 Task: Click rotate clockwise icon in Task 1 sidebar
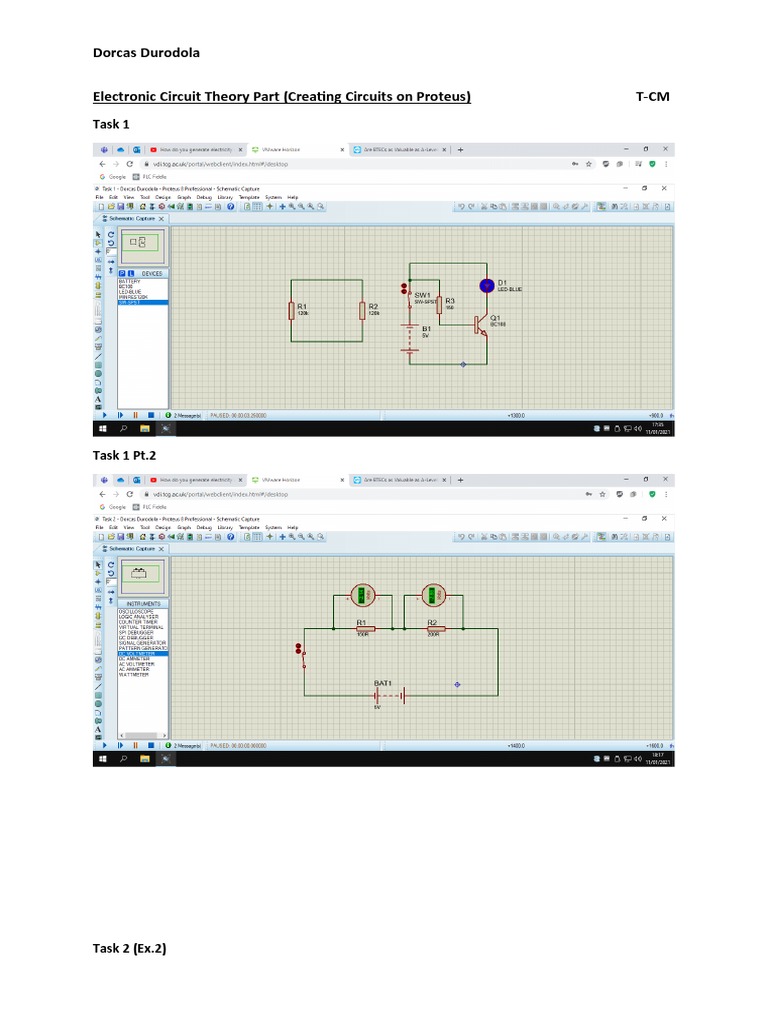[x=111, y=234]
